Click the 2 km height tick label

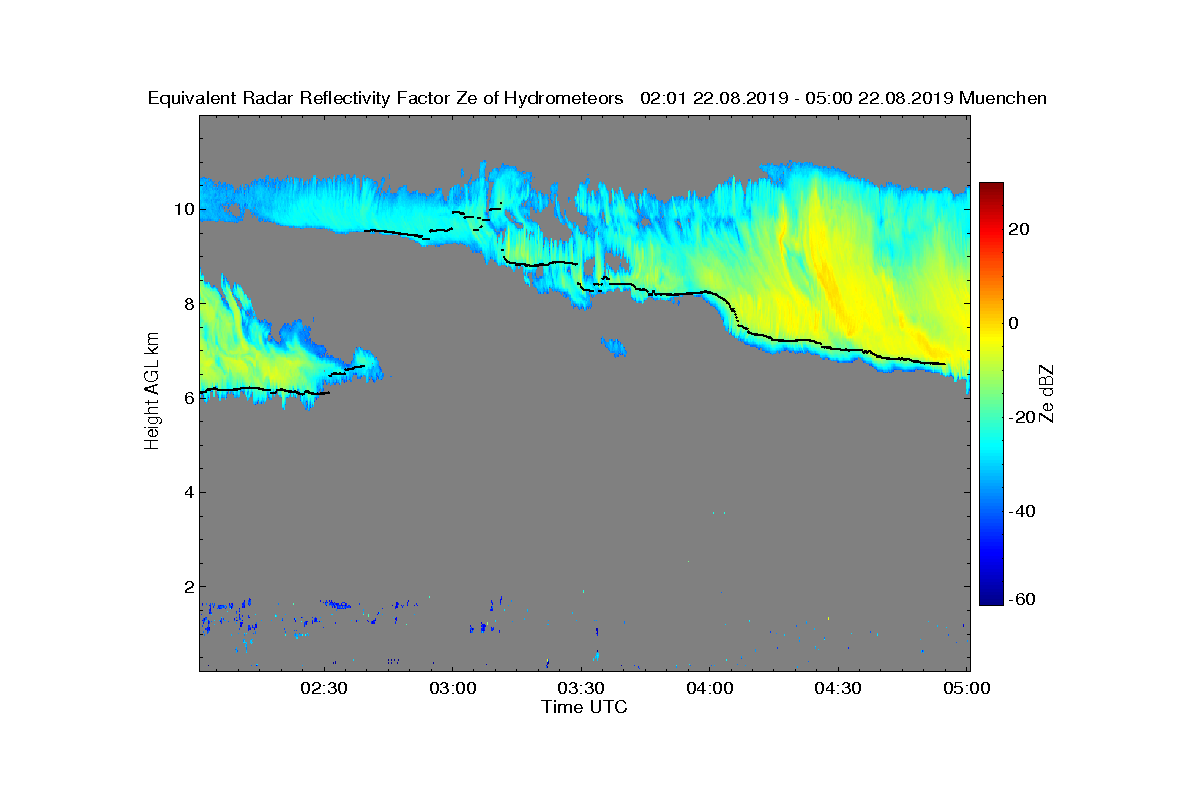(x=187, y=586)
